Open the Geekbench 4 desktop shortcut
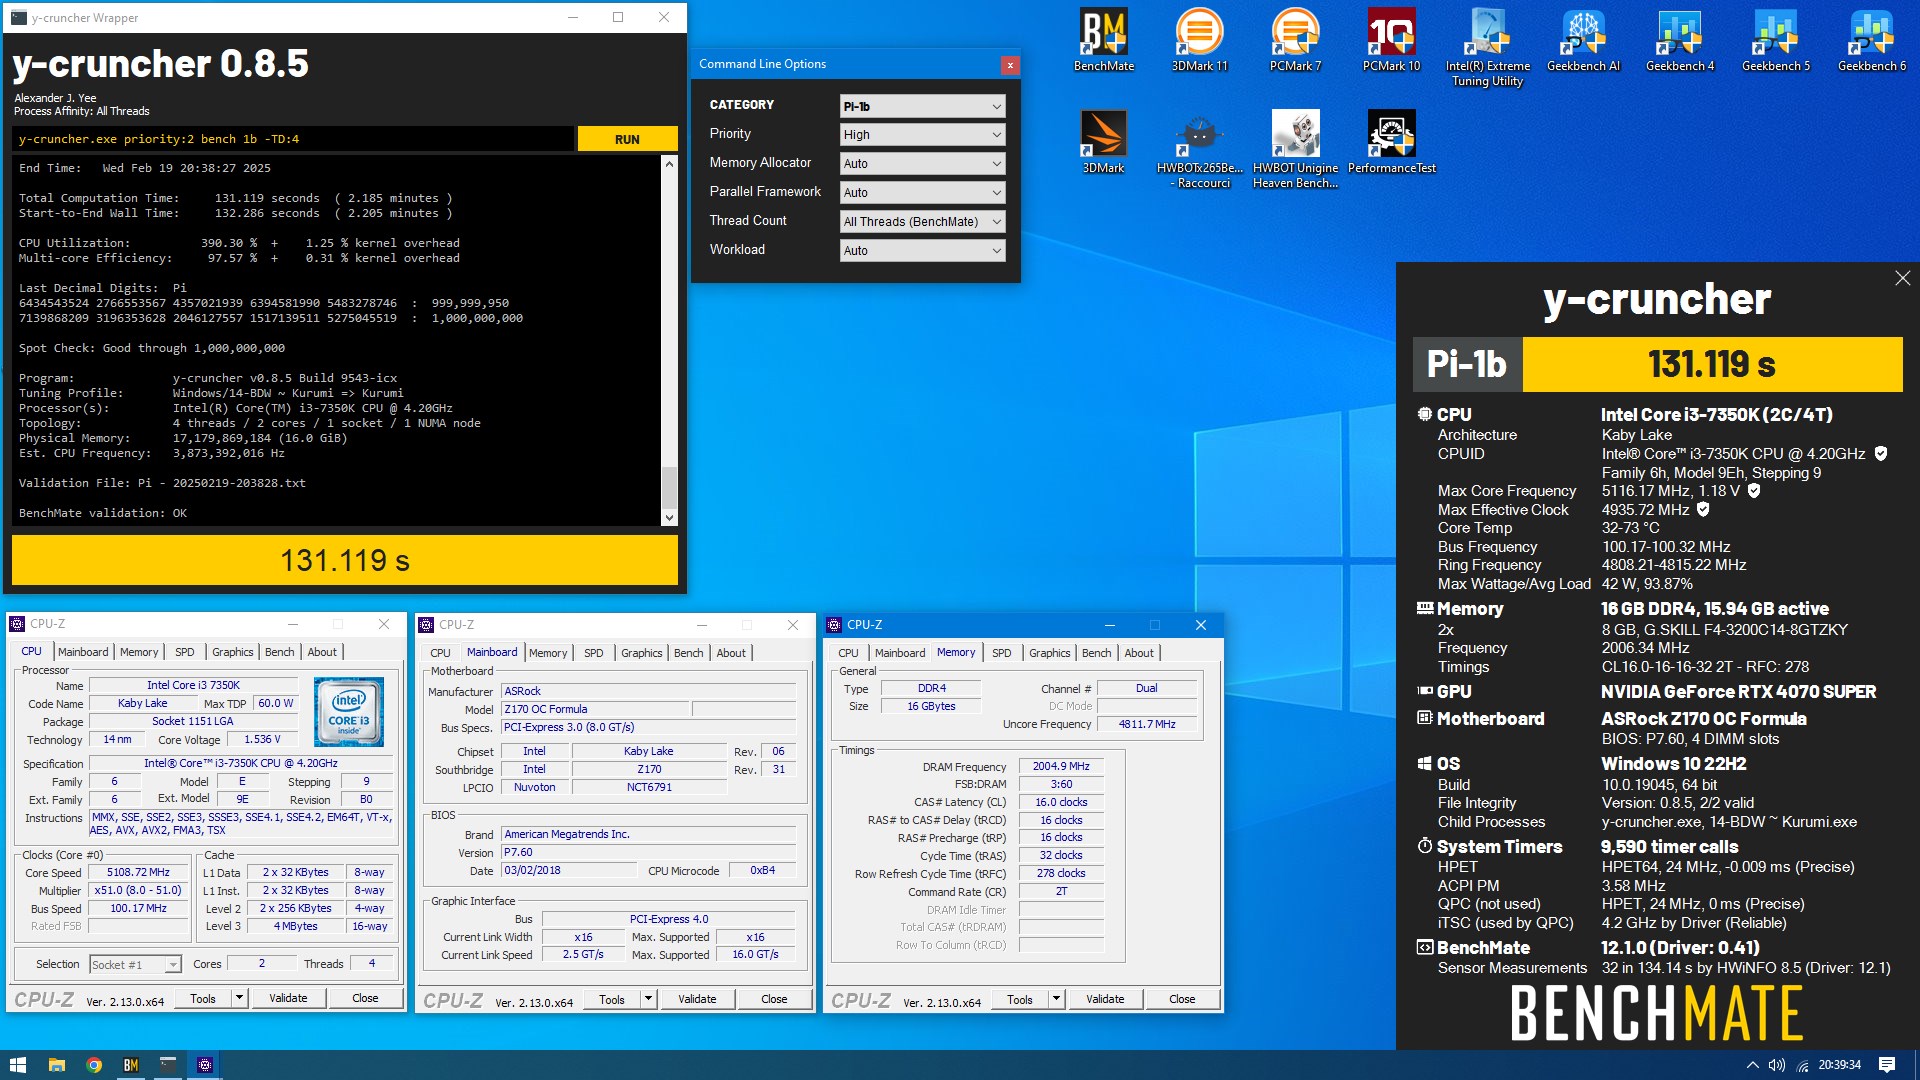 click(1679, 40)
